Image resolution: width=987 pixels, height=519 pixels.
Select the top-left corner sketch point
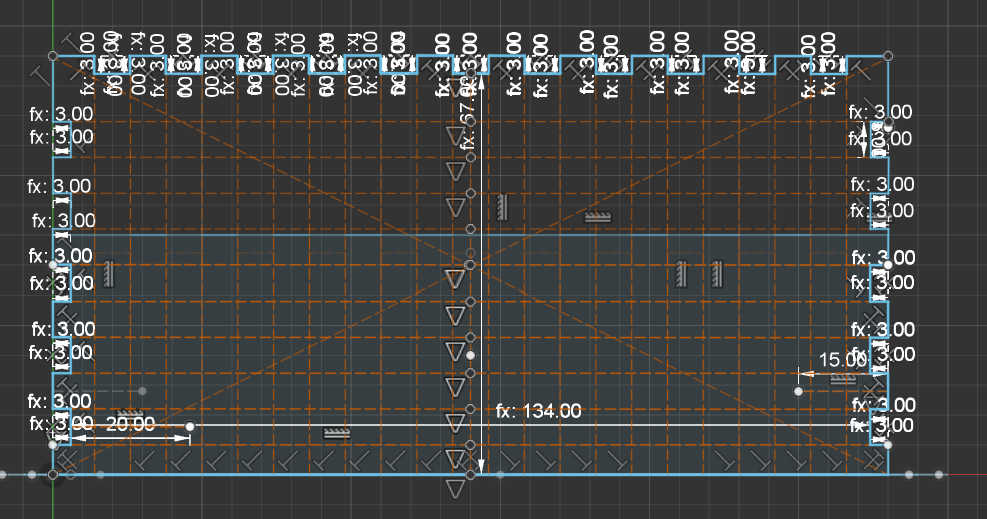[x=53, y=56]
